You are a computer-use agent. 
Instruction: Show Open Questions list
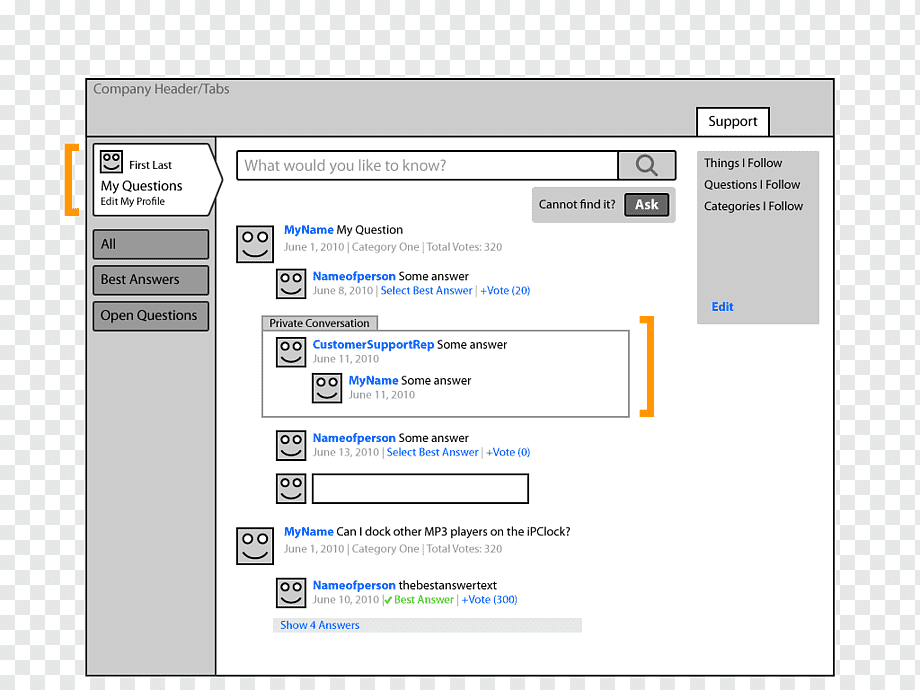(151, 316)
